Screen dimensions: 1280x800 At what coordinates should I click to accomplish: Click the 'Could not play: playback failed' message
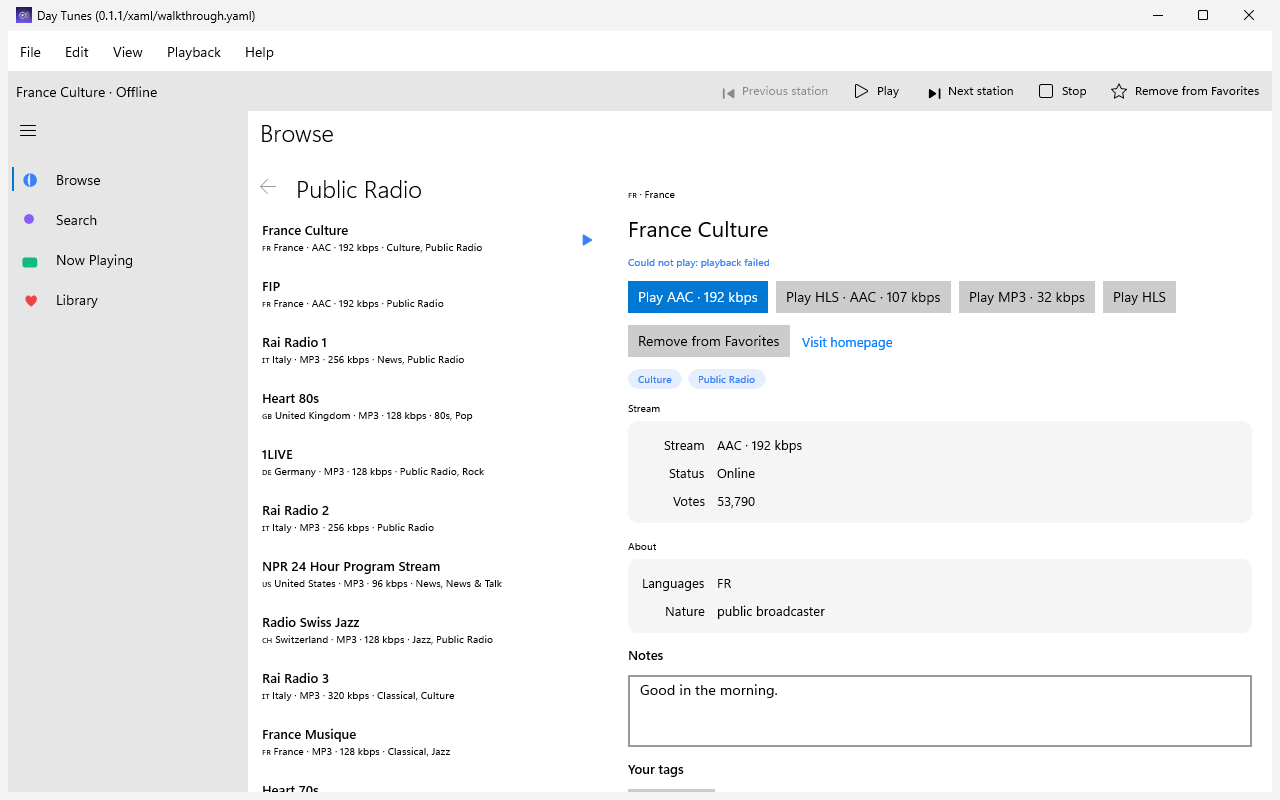pos(699,263)
